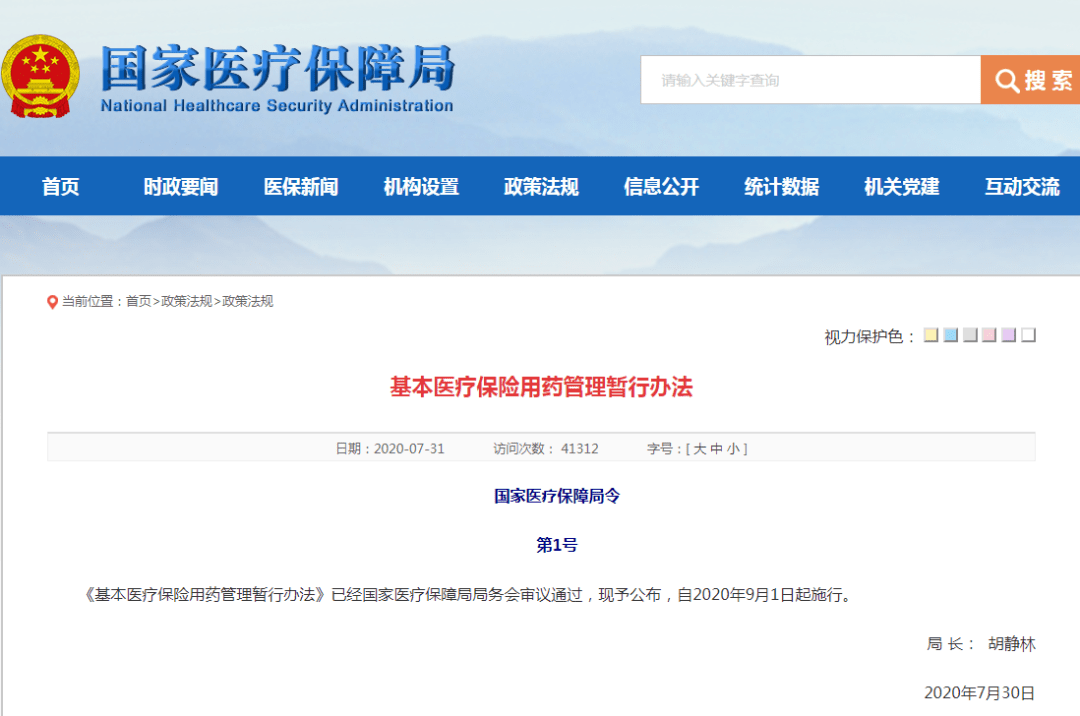Open the 信息公开 navigation item

coord(661,187)
